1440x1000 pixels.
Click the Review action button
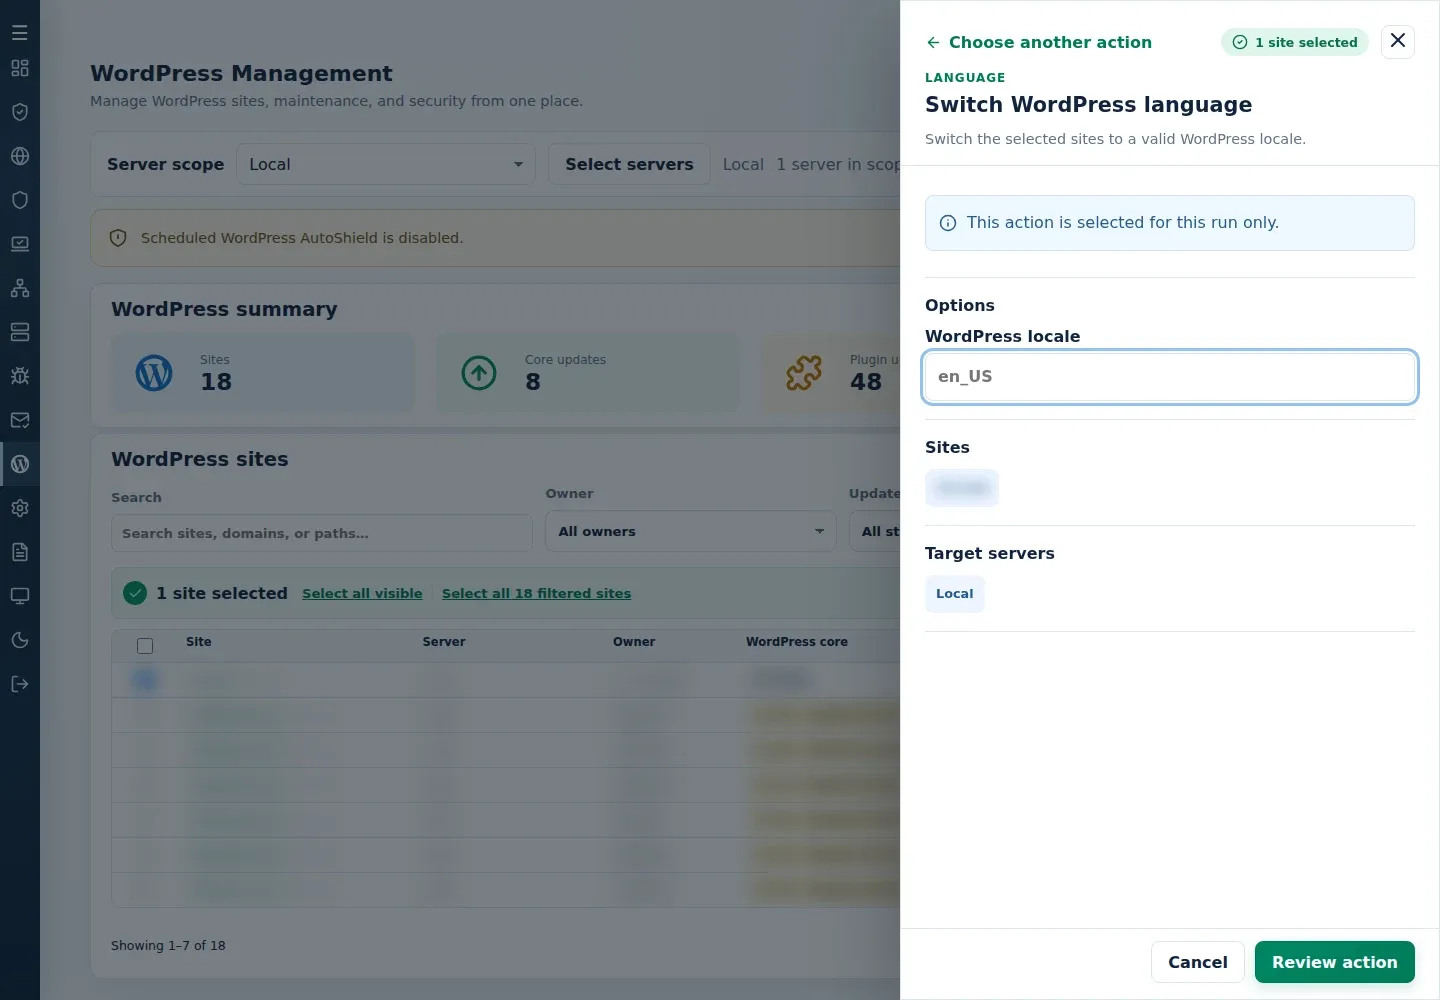pyautogui.click(x=1335, y=962)
